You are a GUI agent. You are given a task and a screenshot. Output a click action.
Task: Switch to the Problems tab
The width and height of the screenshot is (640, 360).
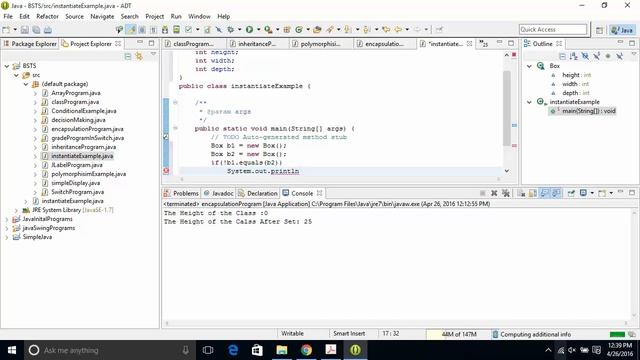(x=181, y=193)
